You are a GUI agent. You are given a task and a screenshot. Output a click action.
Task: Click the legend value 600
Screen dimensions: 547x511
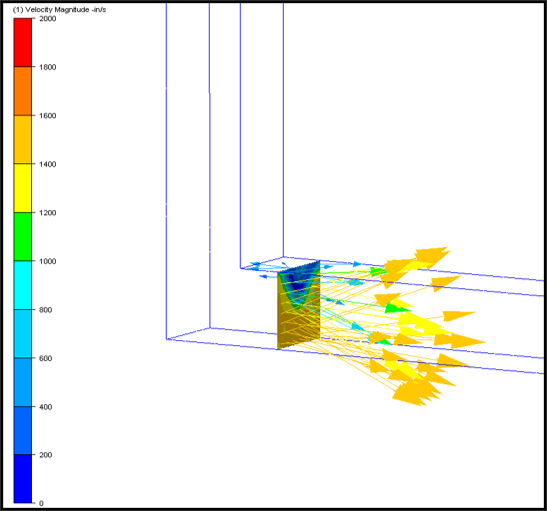[x=45, y=358]
